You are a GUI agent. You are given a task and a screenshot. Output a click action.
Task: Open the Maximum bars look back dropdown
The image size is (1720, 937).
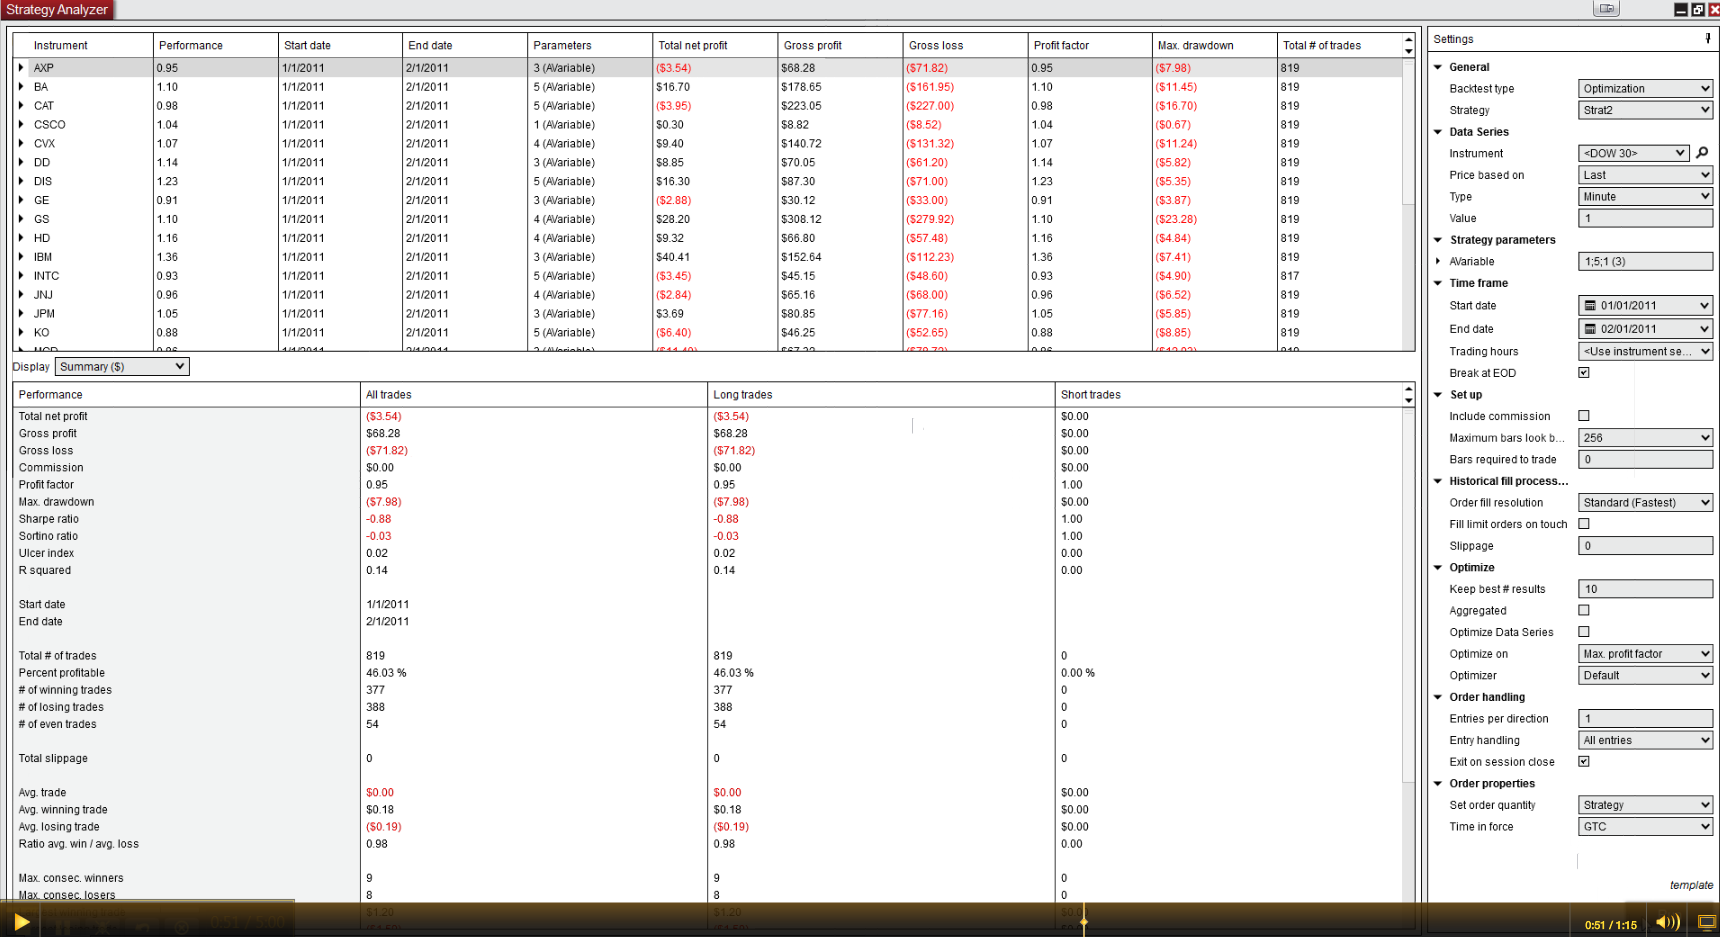click(1645, 438)
